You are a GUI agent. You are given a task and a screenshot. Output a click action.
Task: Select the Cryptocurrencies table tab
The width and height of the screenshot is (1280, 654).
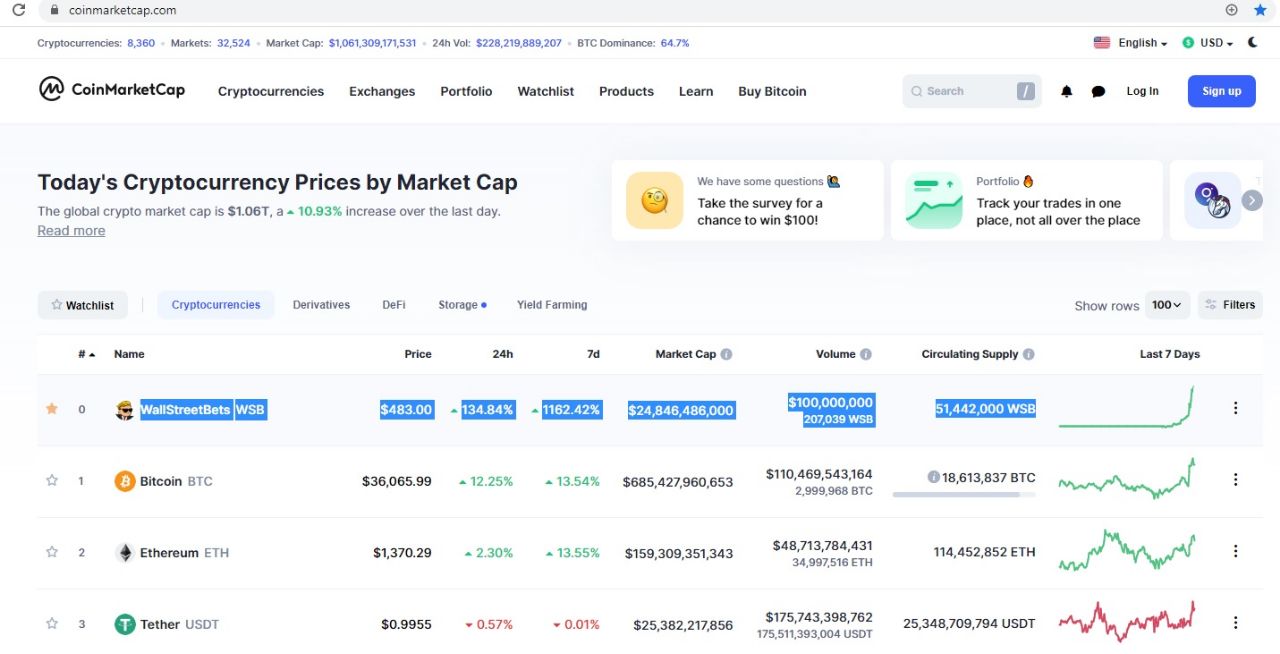tap(216, 305)
